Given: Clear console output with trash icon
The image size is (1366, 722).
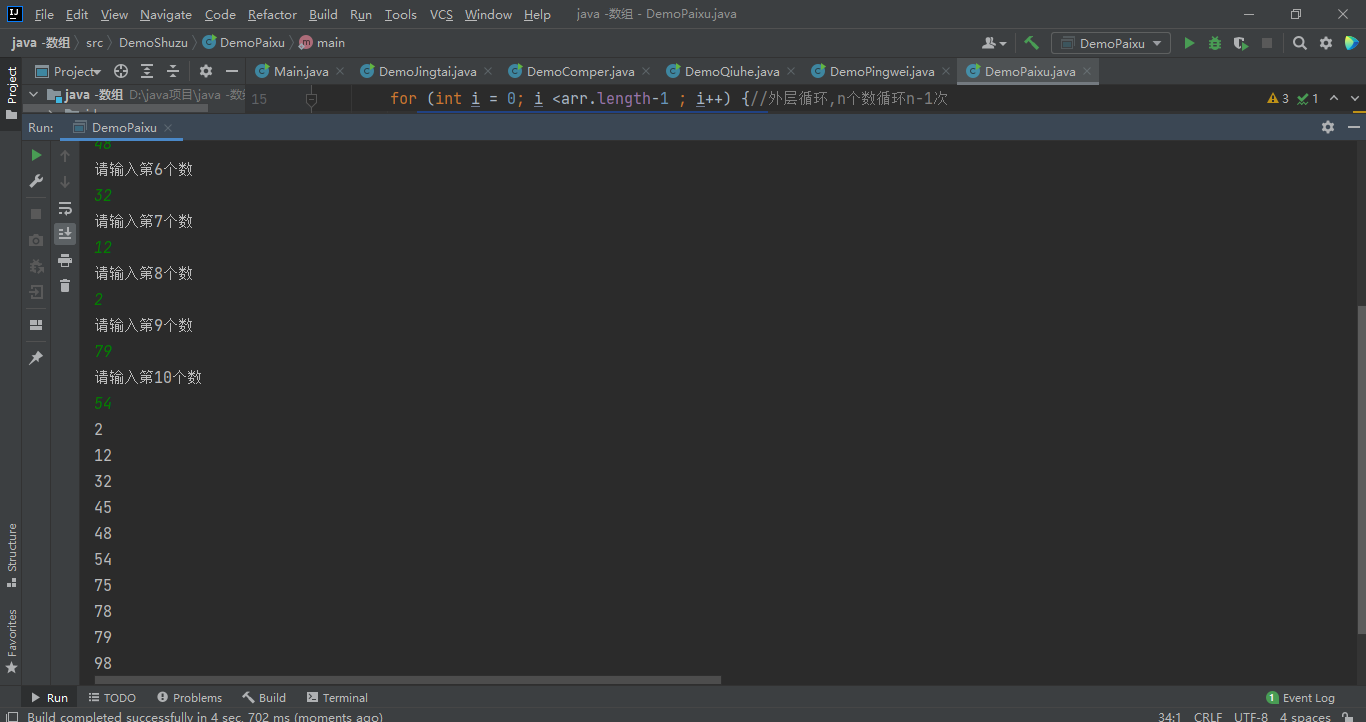Looking at the screenshot, I should (65, 286).
